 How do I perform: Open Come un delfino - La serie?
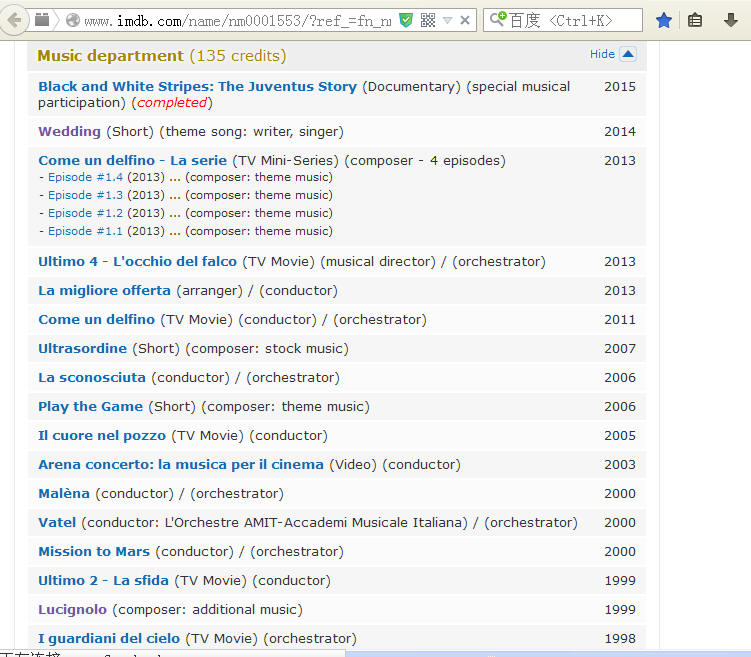pyautogui.click(x=133, y=160)
